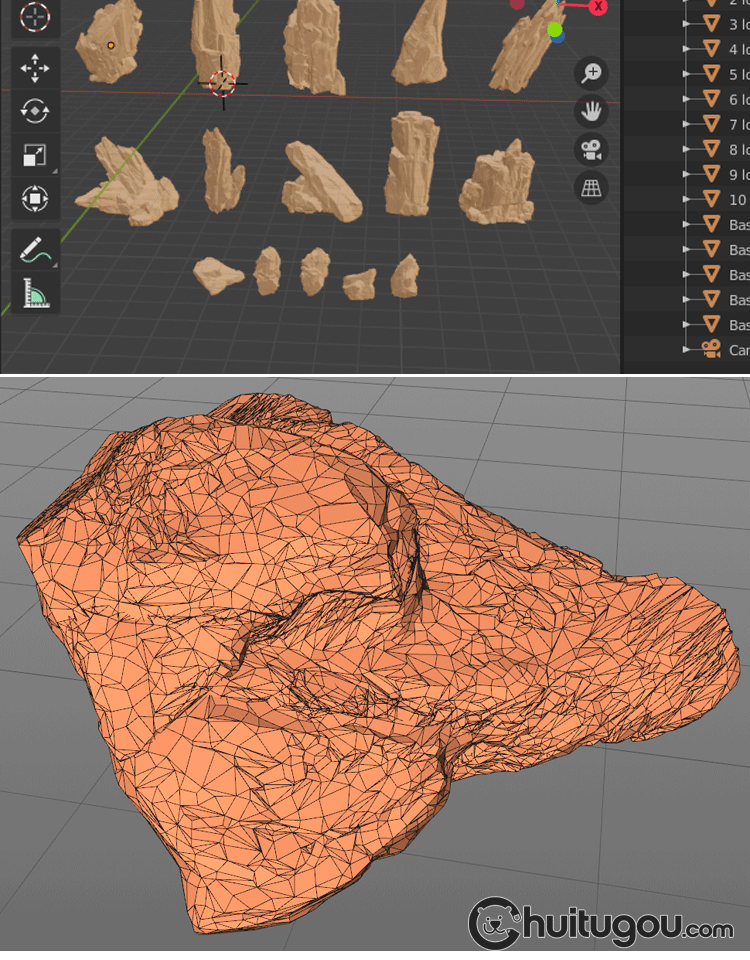This screenshot has width=750, height=960.
Task: Snap view to red X axis
Action: pyautogui.click(x=598, y=7)
